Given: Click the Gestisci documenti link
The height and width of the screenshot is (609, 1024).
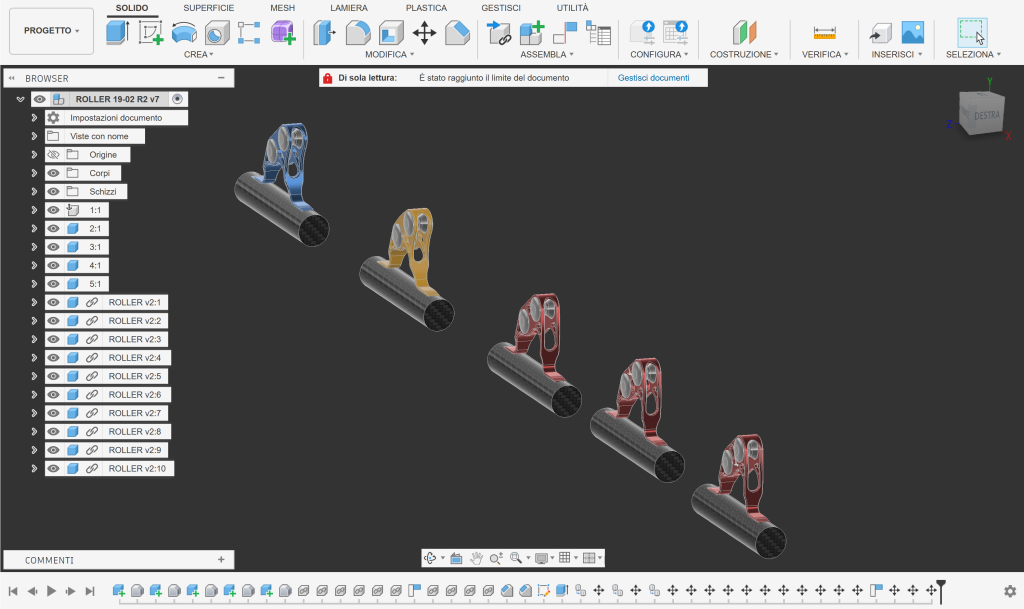Looking at the screenshot, I should coord(655,77).
